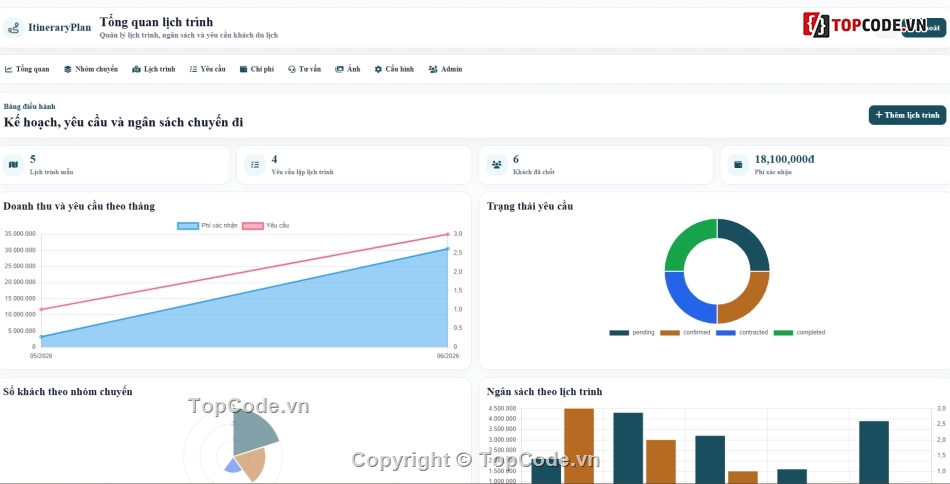Click the '35.000.000' axis value

(20, 234)
